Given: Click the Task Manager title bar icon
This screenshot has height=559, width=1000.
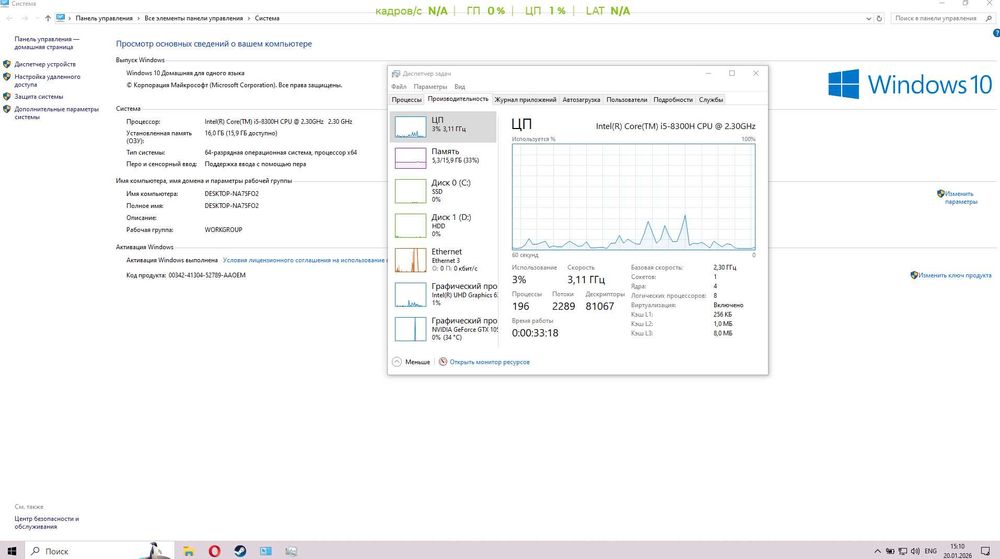Looking at the screenshot, I should click(x=396, y=73).
